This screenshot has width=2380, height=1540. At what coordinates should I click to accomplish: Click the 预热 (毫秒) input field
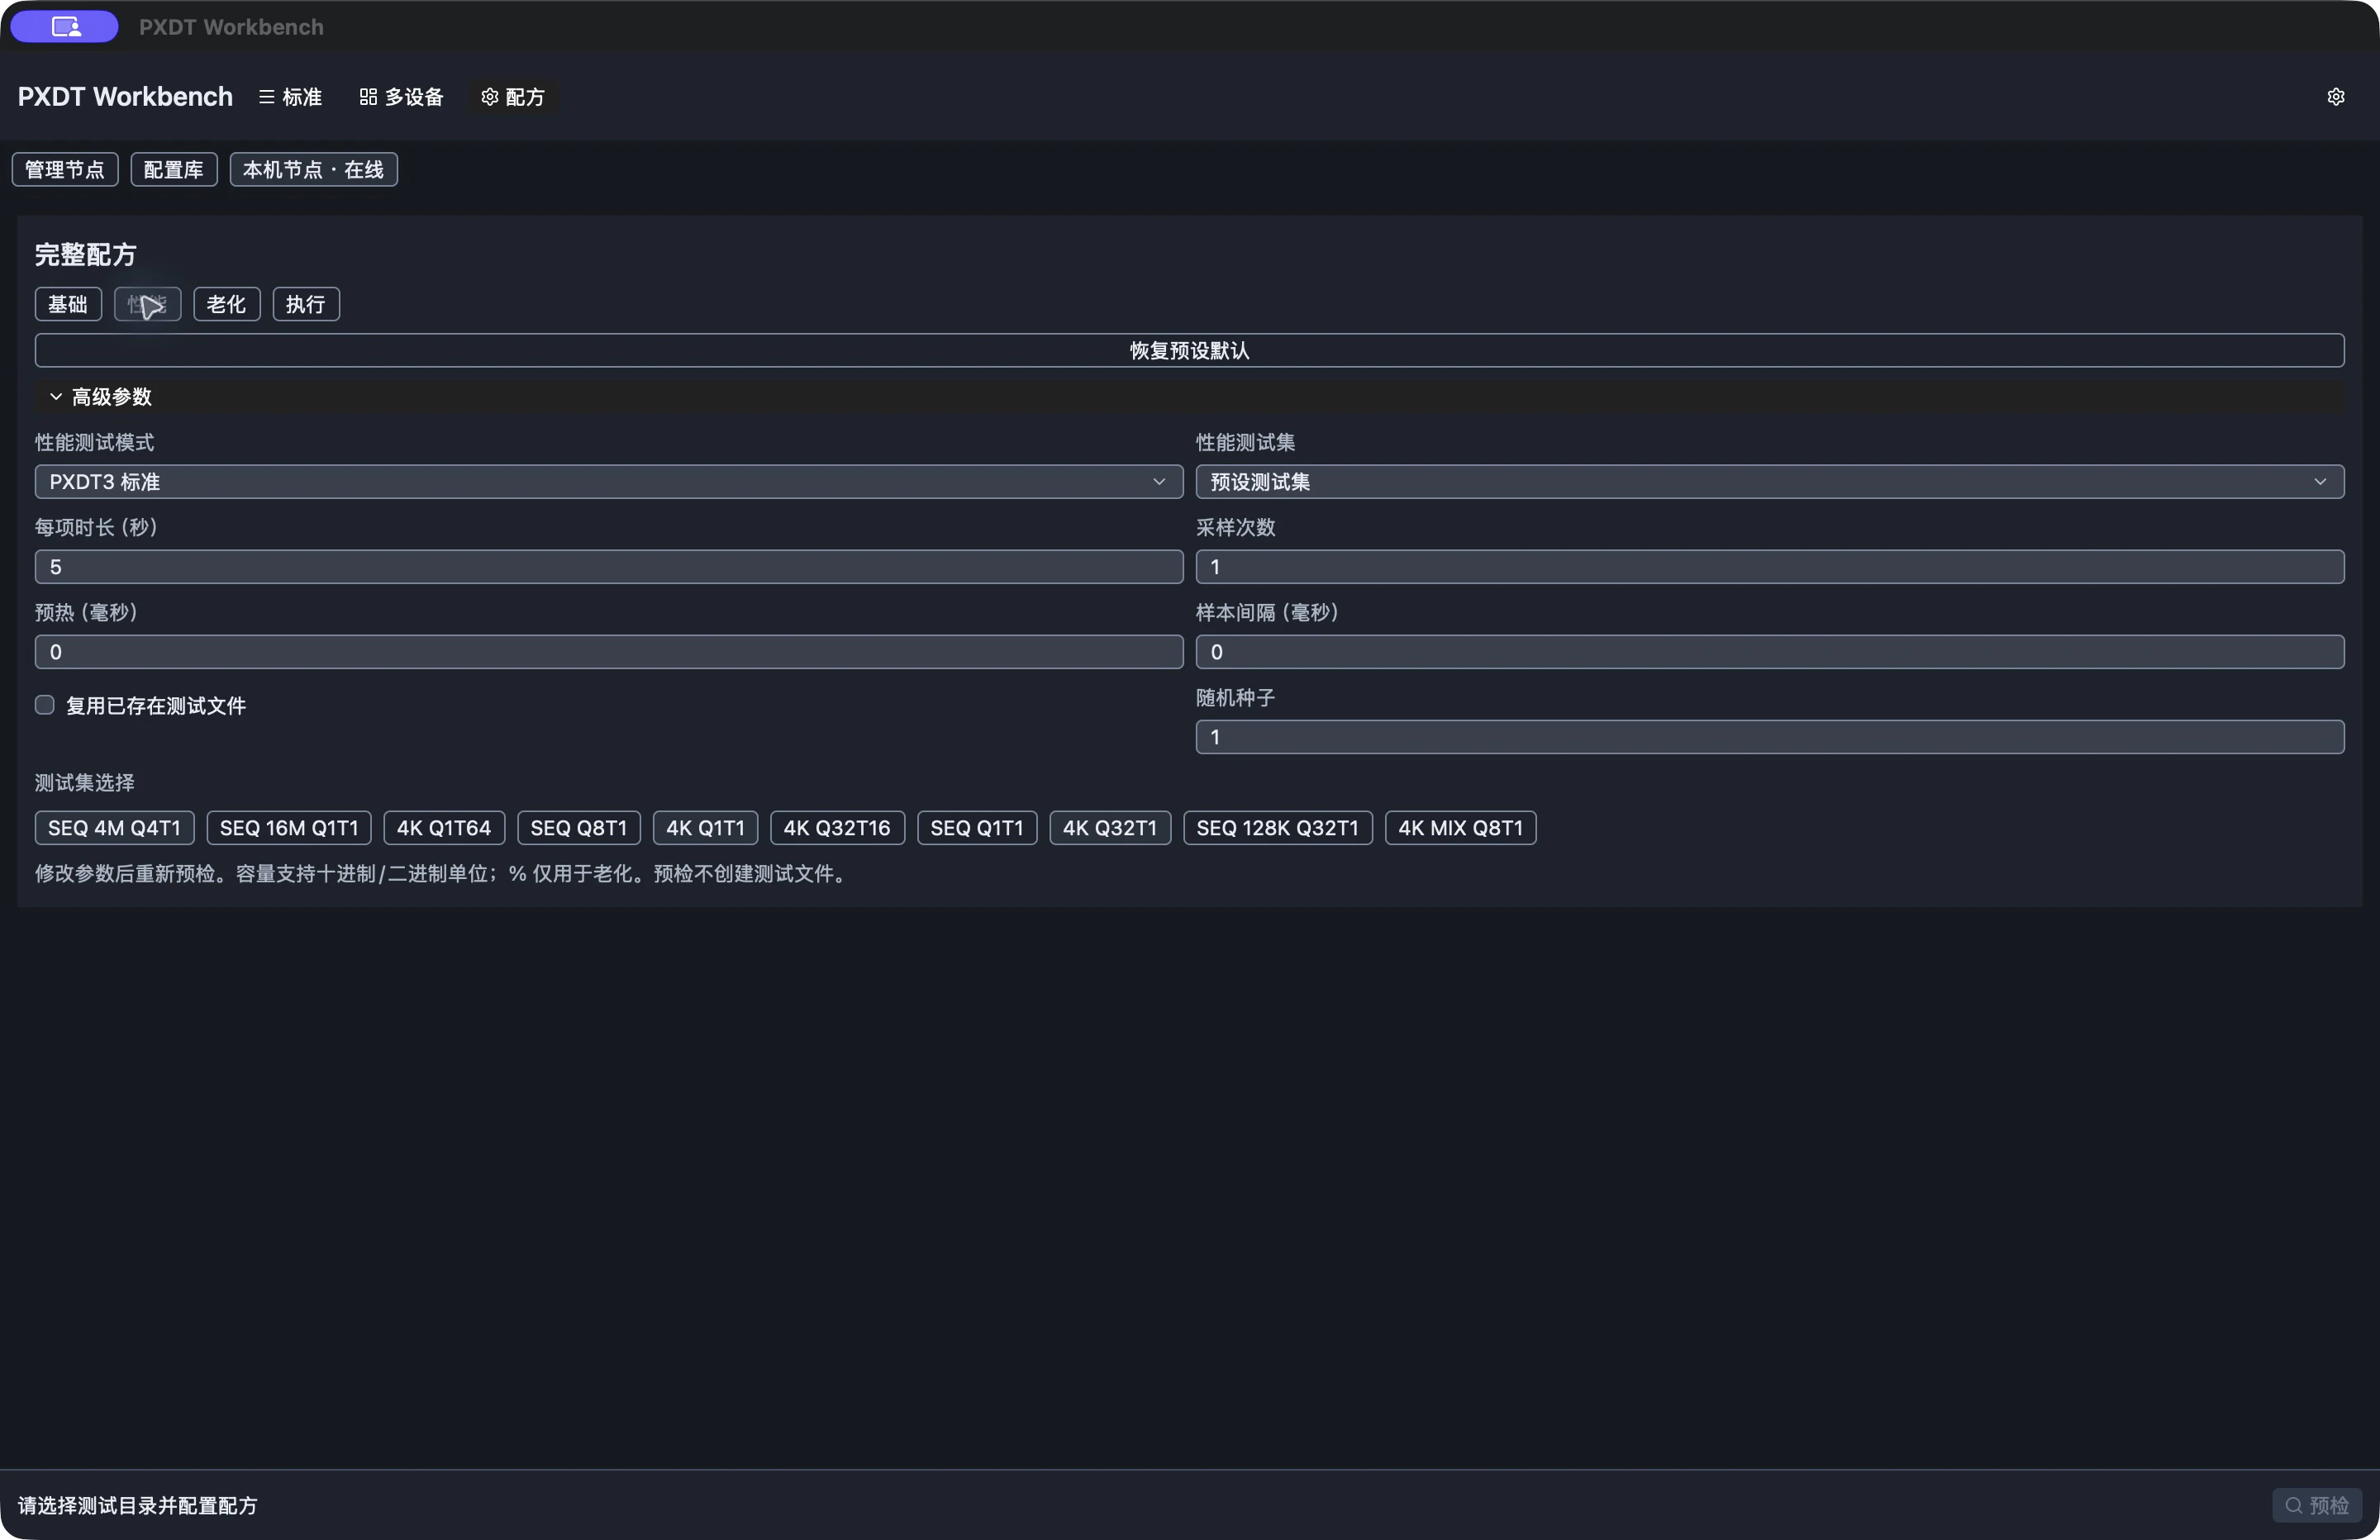pyautogui.click(x=609, y=652)
